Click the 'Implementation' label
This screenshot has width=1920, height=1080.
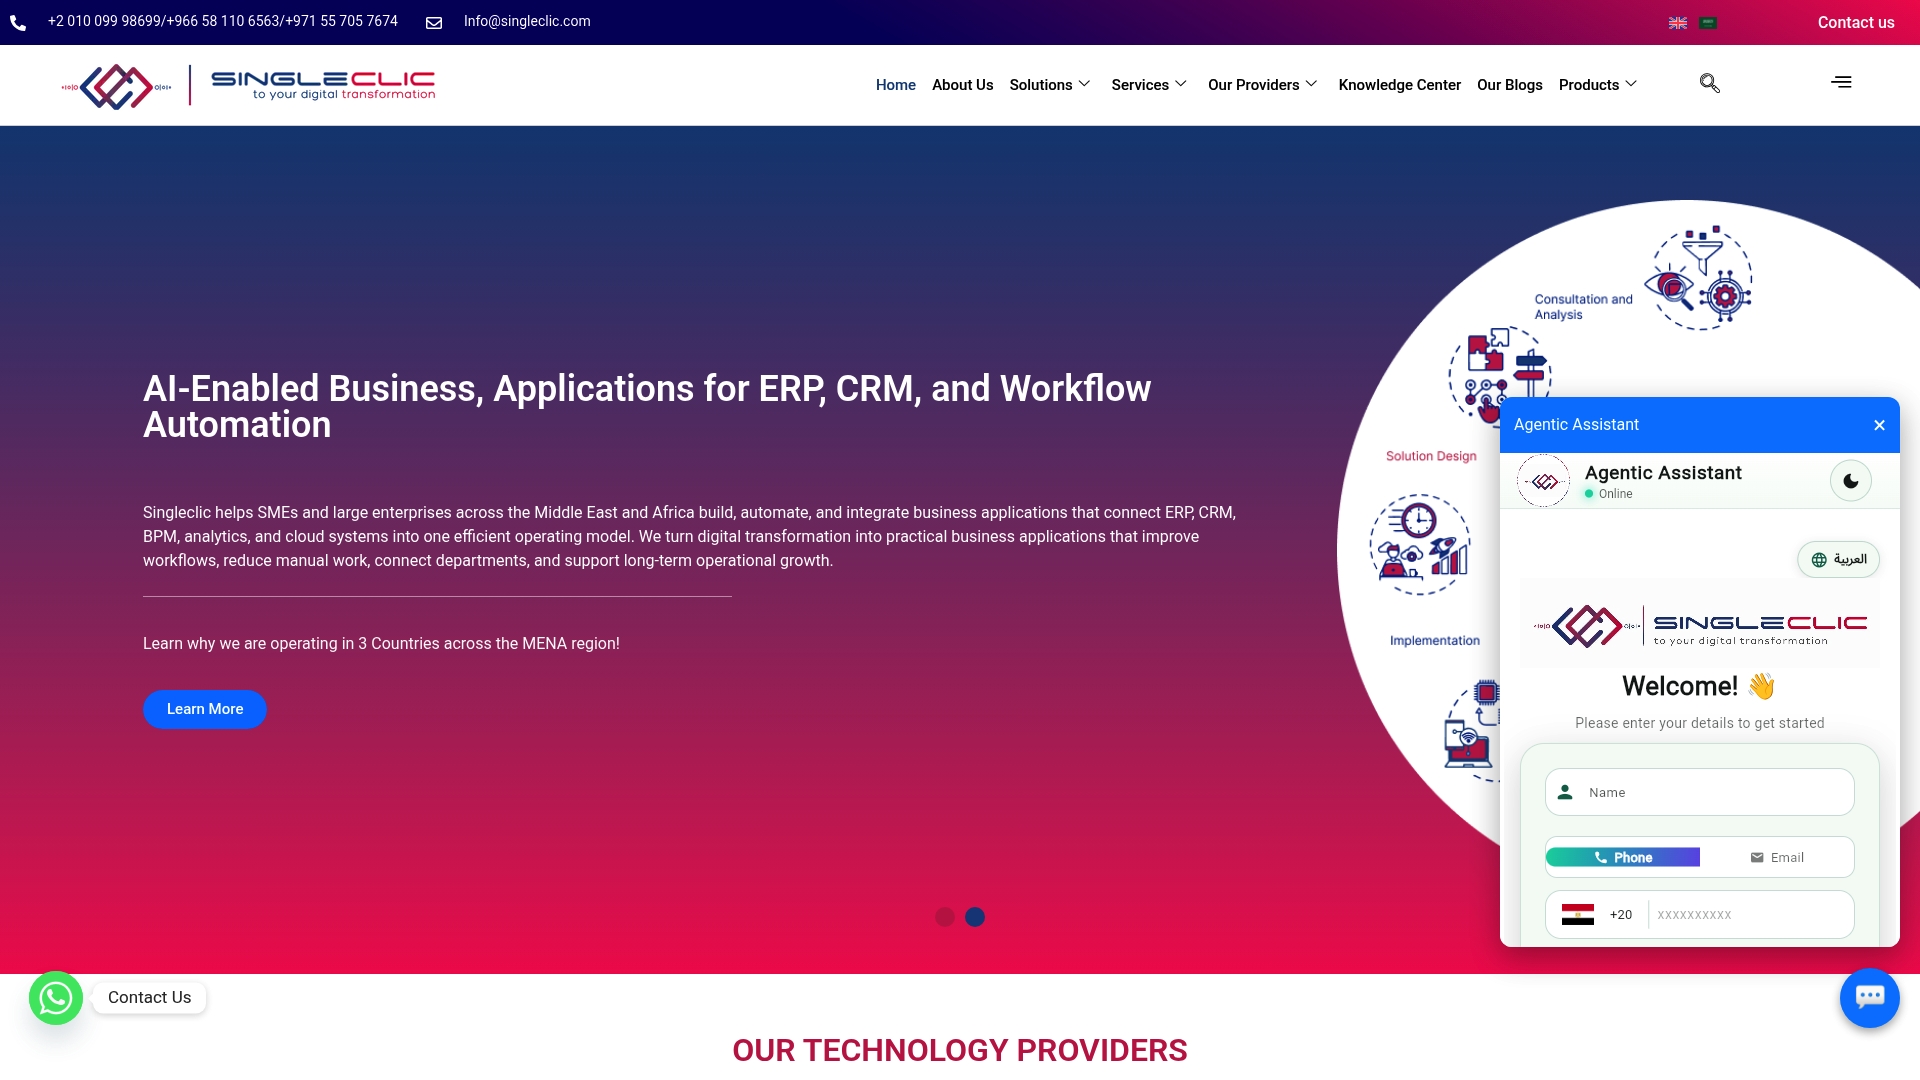pos(1435,641)
